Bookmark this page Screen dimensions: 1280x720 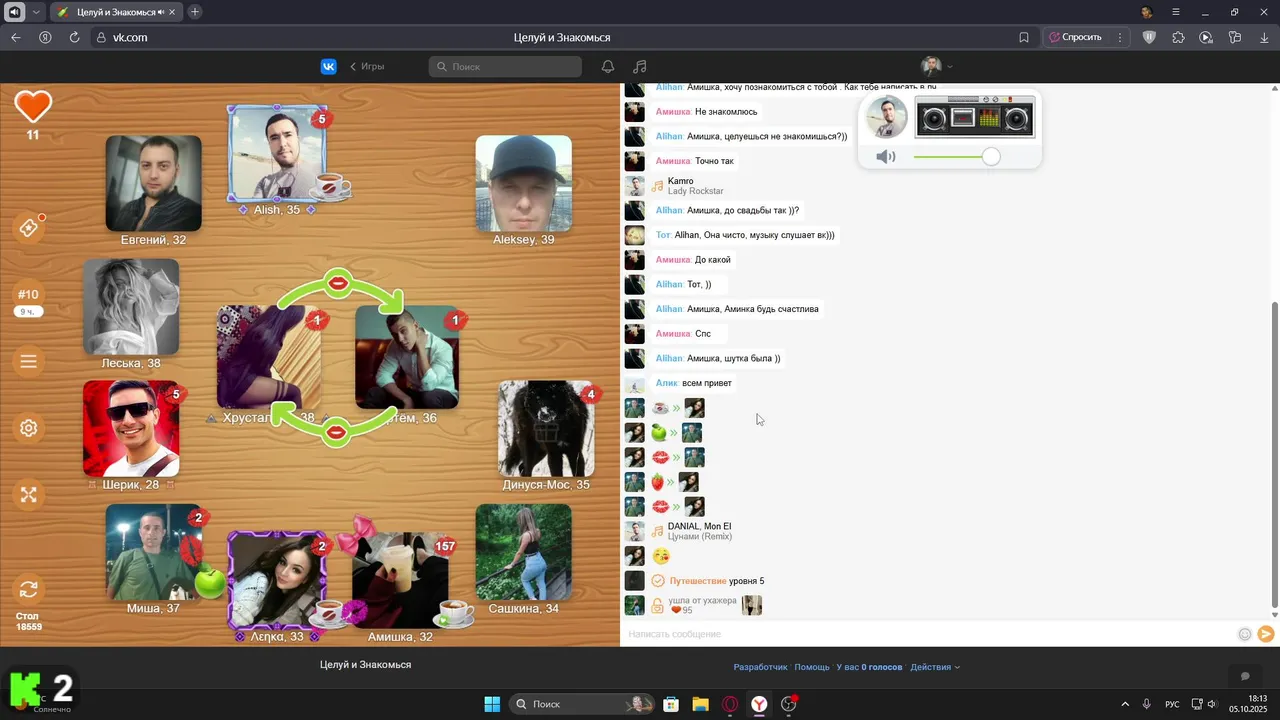tap(1024, 37)
